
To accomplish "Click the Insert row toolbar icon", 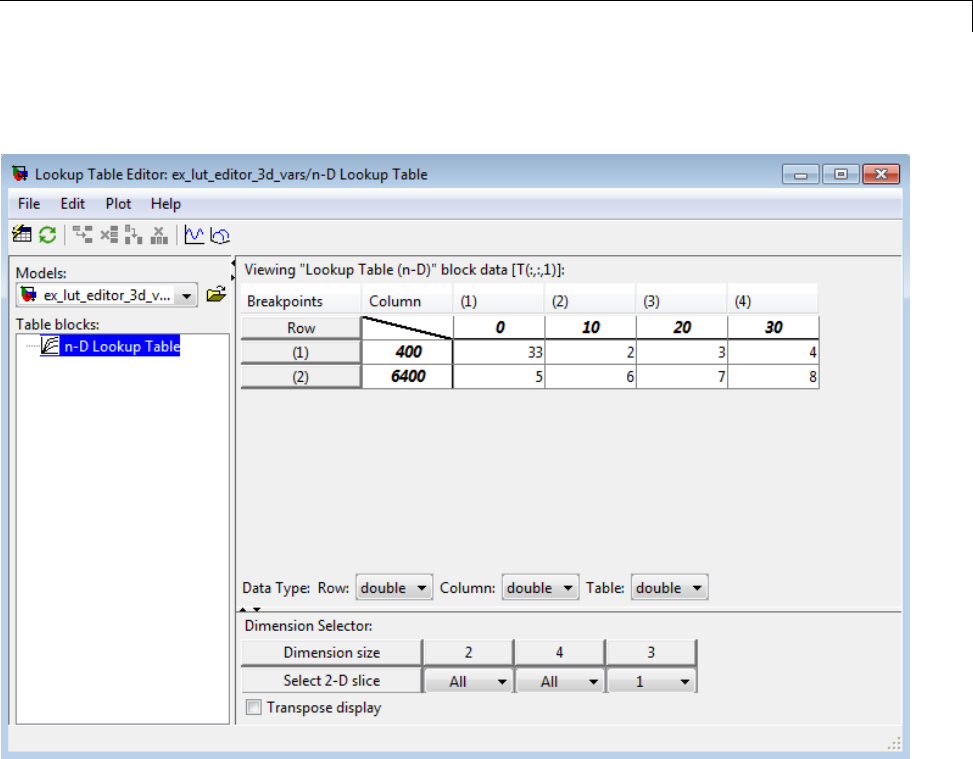I will (x=83, y=235).
